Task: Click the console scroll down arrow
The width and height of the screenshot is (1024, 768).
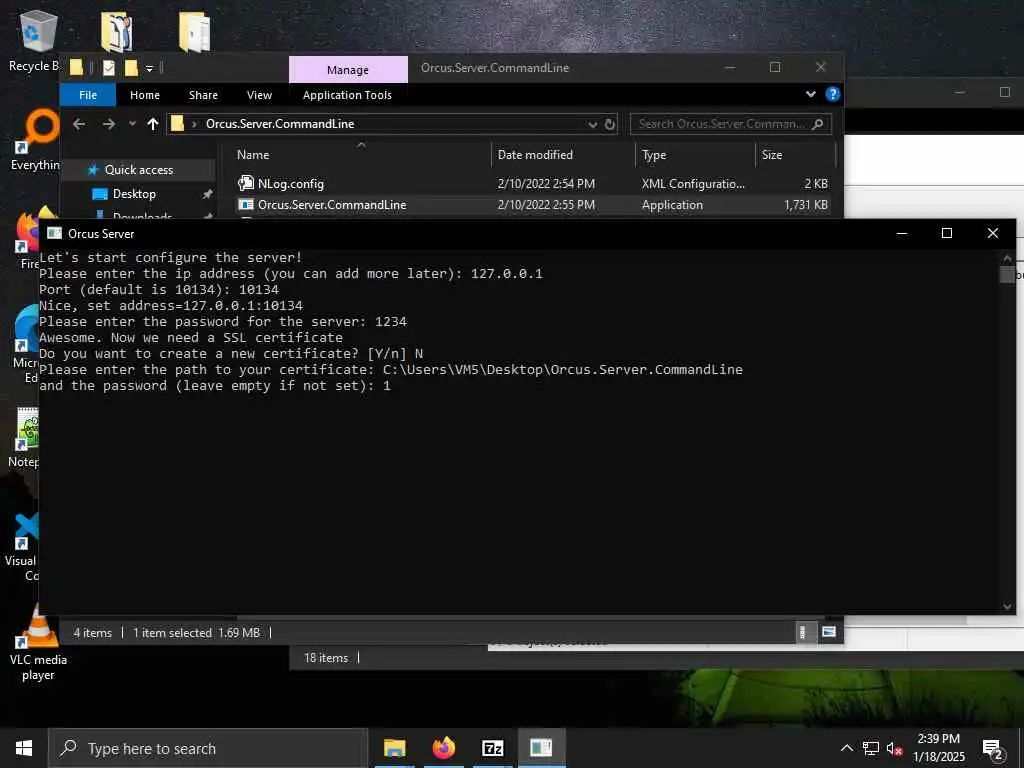Action: [x=1007, y=606]
